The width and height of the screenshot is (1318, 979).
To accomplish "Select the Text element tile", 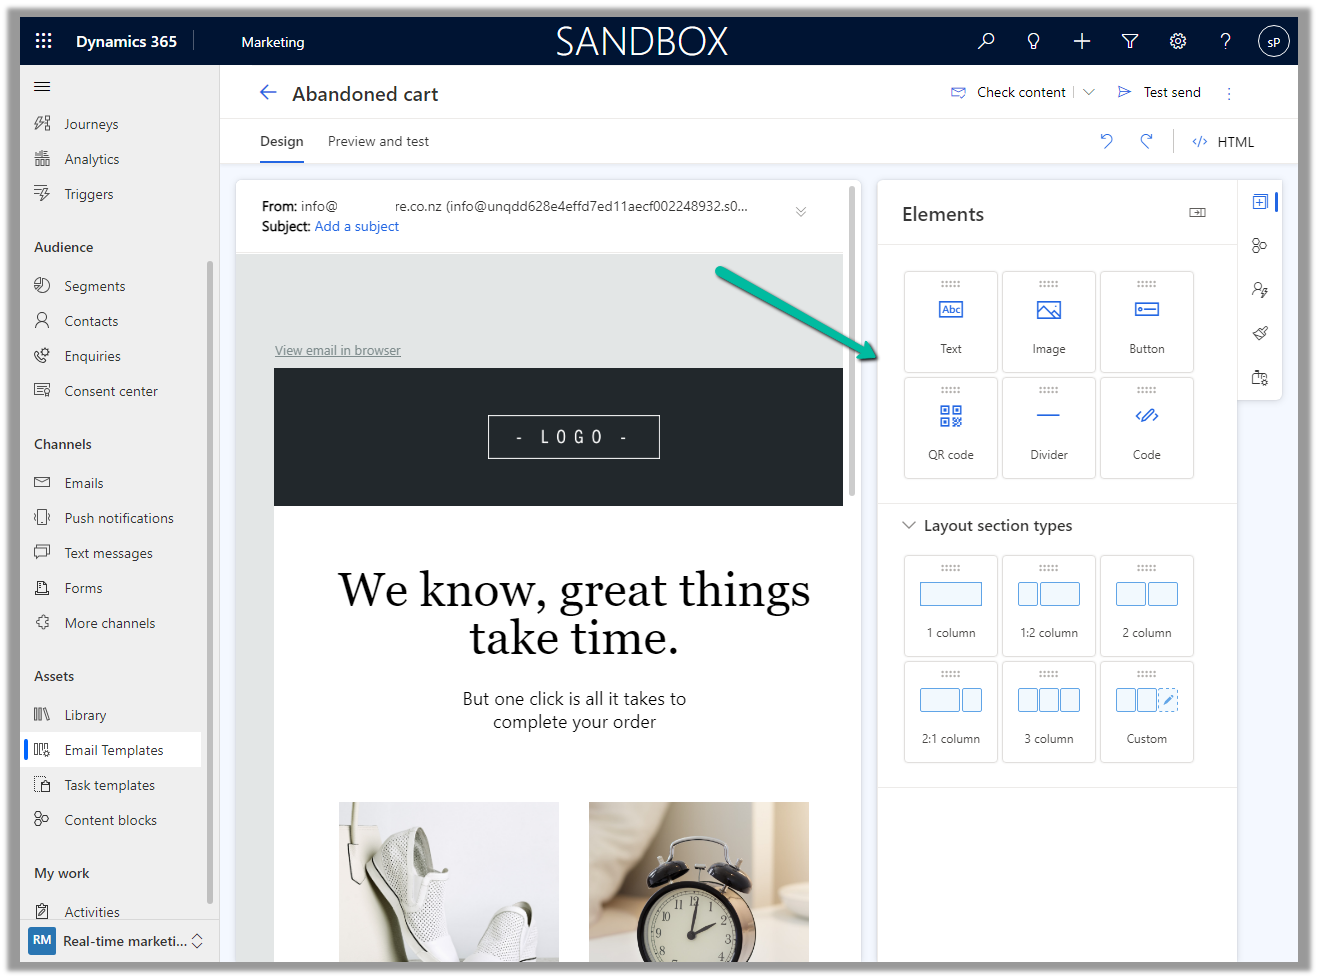I will (x=951, y=322).
